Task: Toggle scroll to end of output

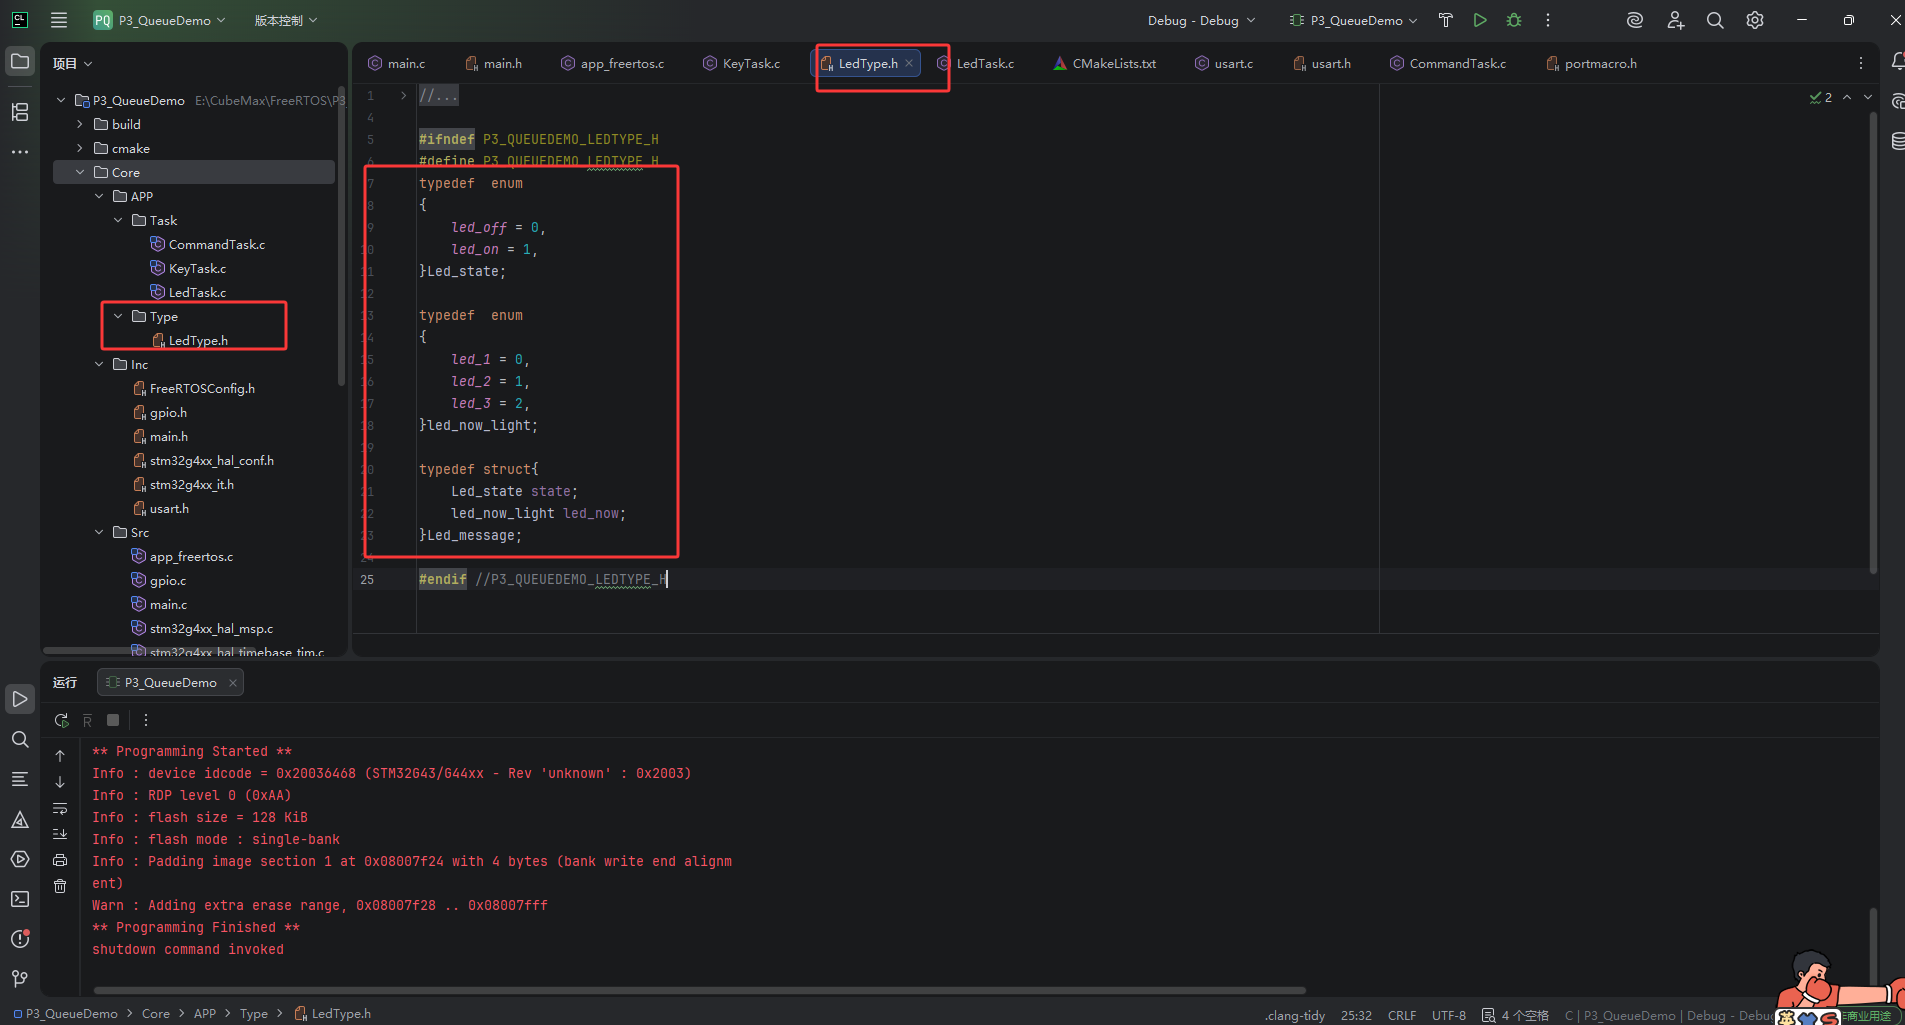Action: [60, 834]
